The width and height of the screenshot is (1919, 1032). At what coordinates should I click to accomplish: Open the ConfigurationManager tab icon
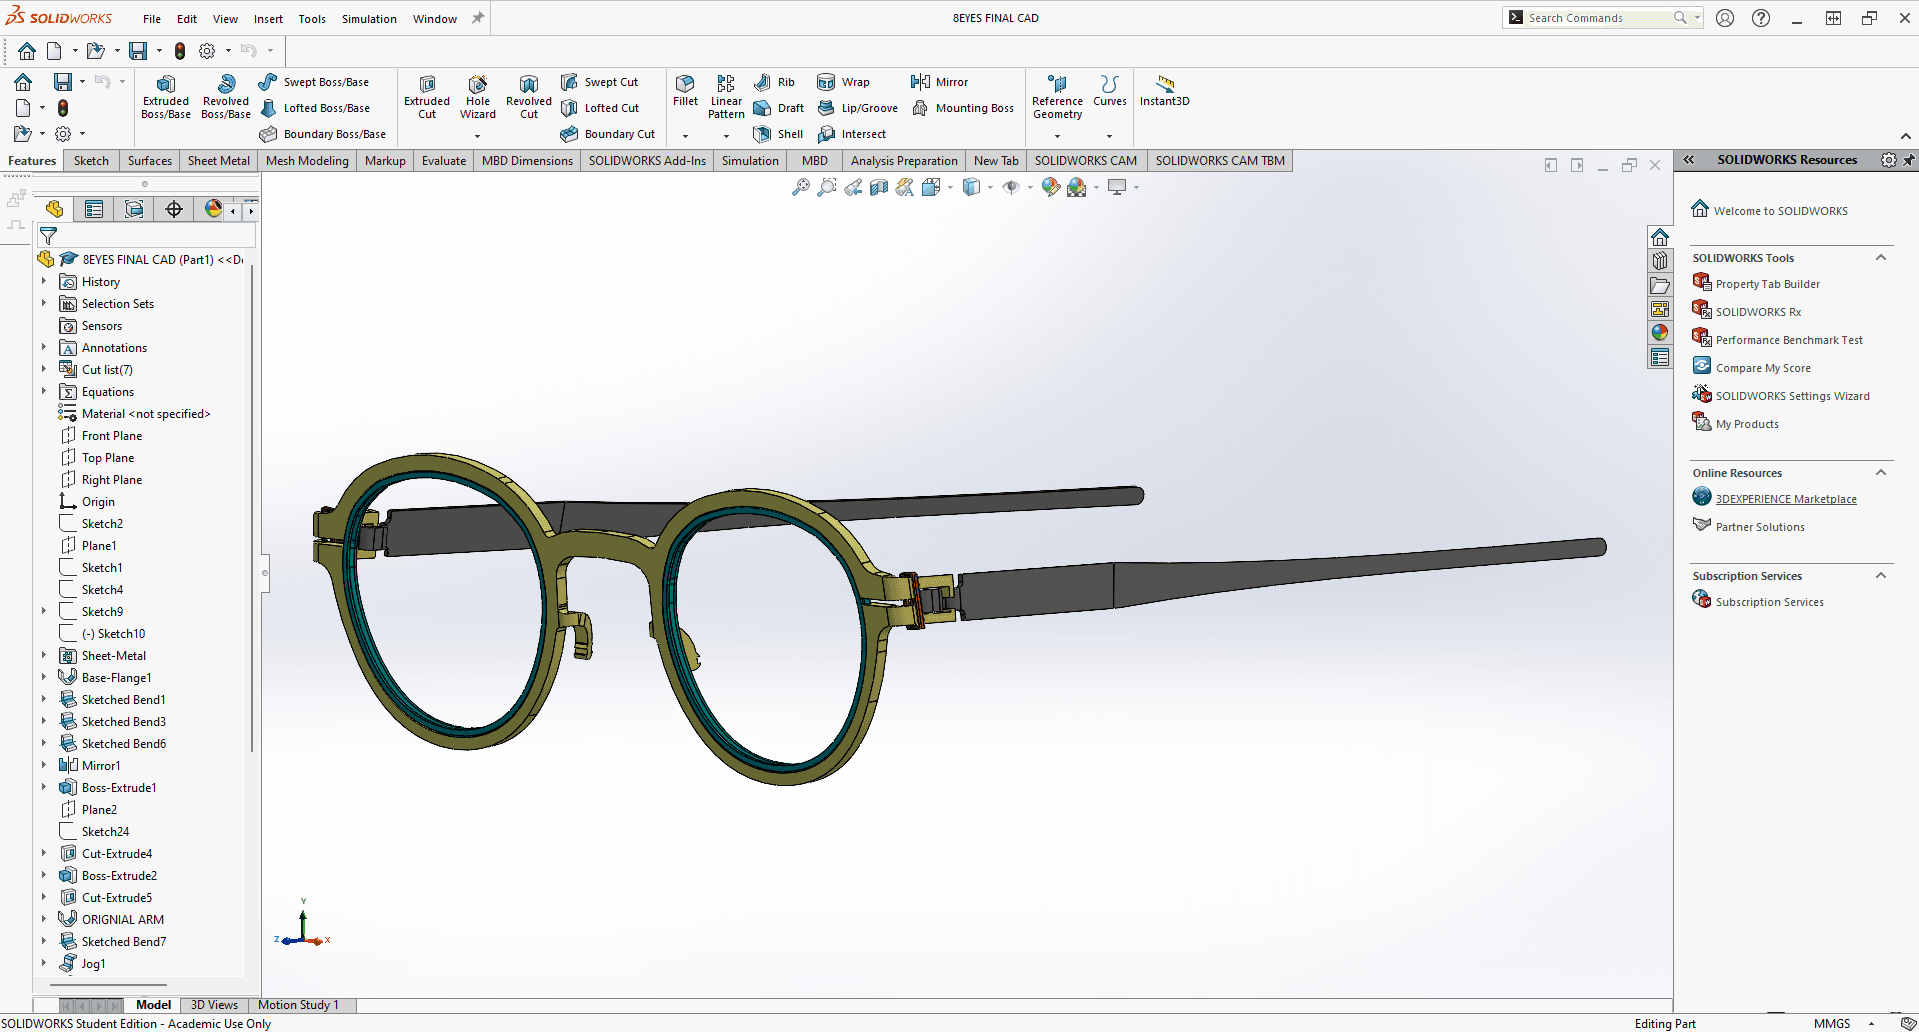point(134,208)
